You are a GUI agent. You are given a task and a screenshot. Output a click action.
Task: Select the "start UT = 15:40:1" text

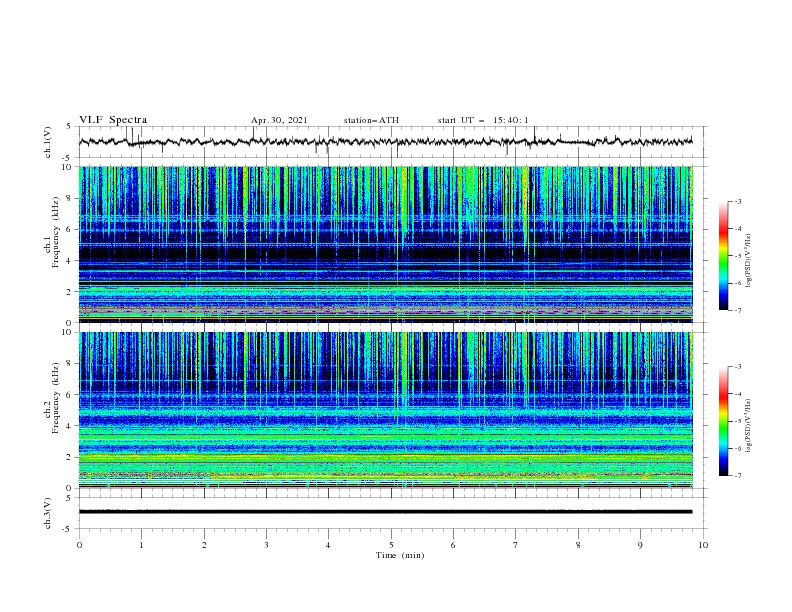(483, 120)
